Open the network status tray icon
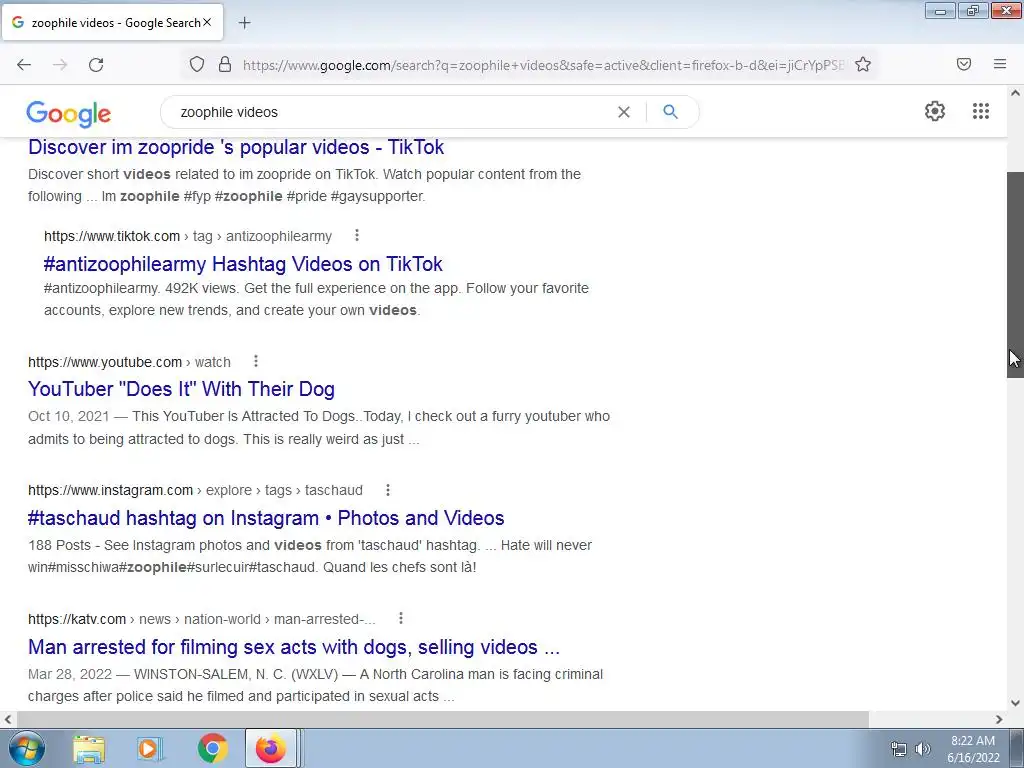 899,749
